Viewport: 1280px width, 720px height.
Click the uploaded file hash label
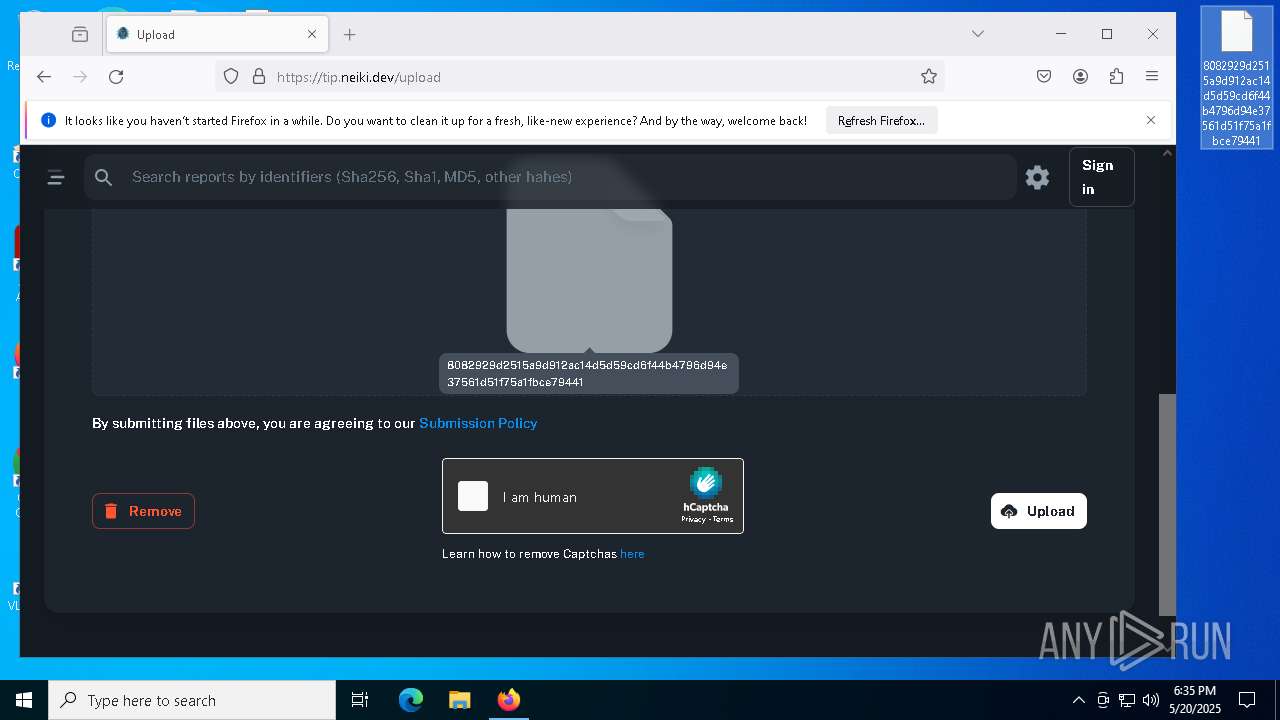click(x=588, y=373)
